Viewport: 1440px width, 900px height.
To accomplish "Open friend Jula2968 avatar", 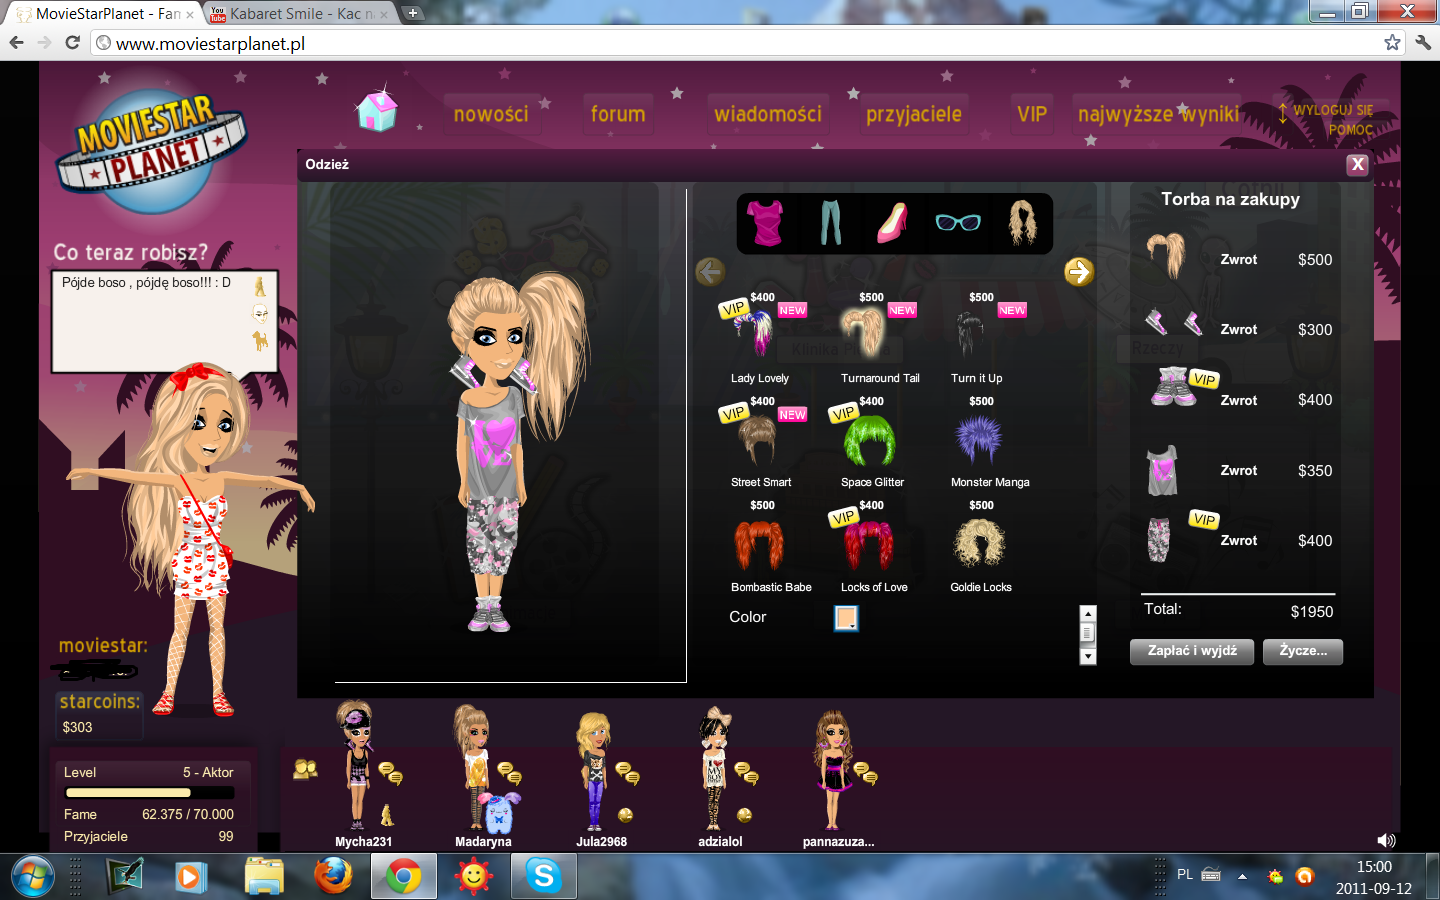I will pos(593,770).
